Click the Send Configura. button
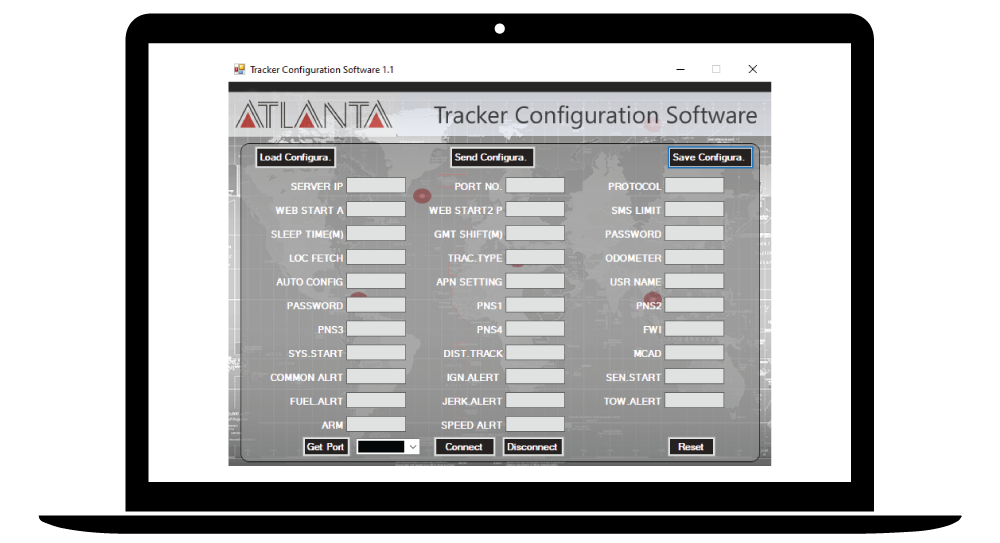 click(x=492, y=158)
